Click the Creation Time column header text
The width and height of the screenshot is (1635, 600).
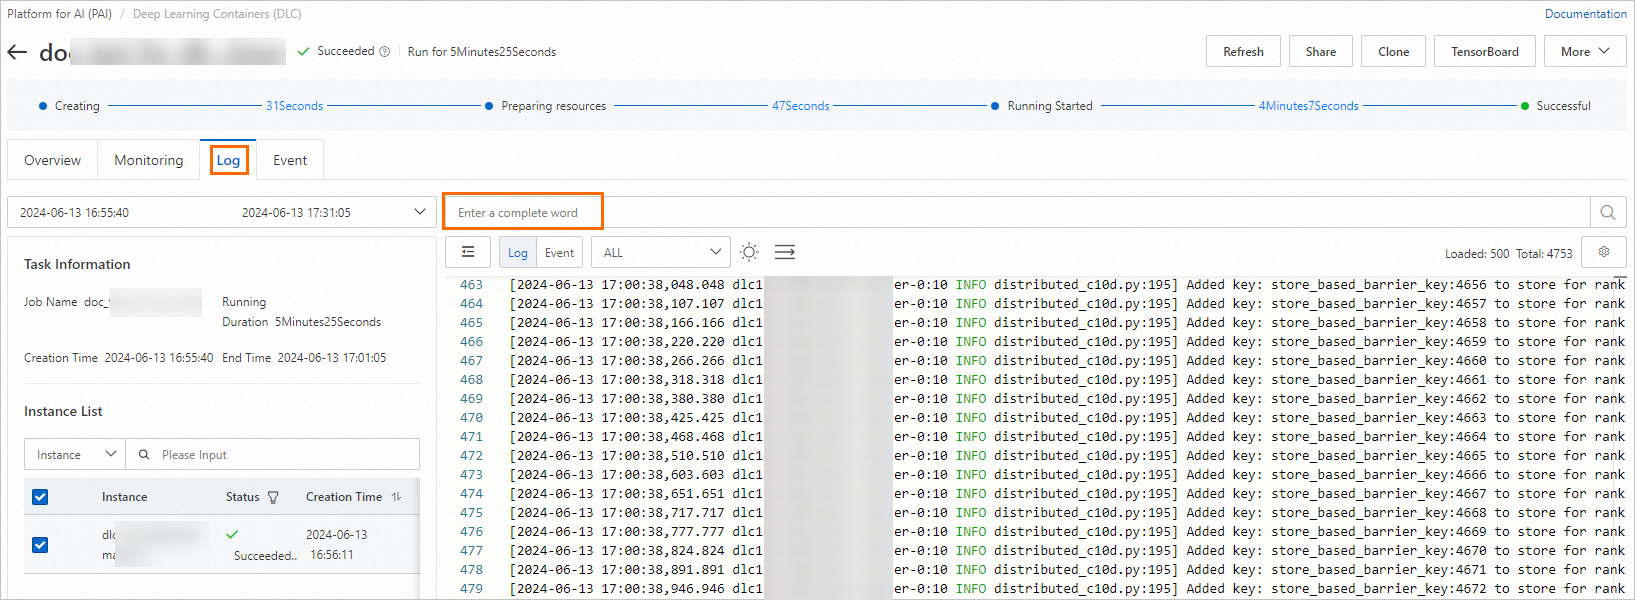[x=344, y=497]
